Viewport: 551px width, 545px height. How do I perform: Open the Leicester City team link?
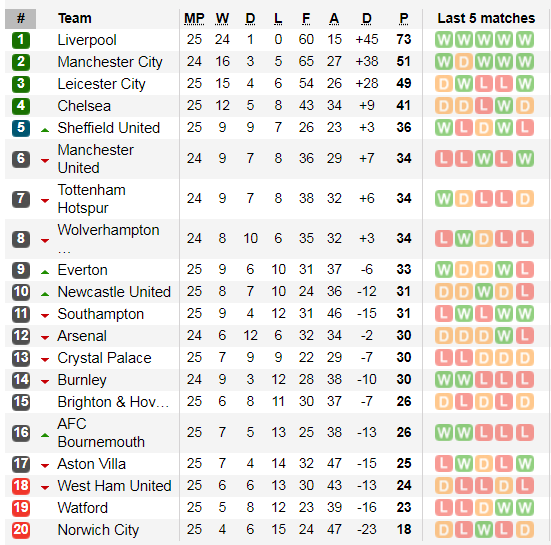pos(101,84)
